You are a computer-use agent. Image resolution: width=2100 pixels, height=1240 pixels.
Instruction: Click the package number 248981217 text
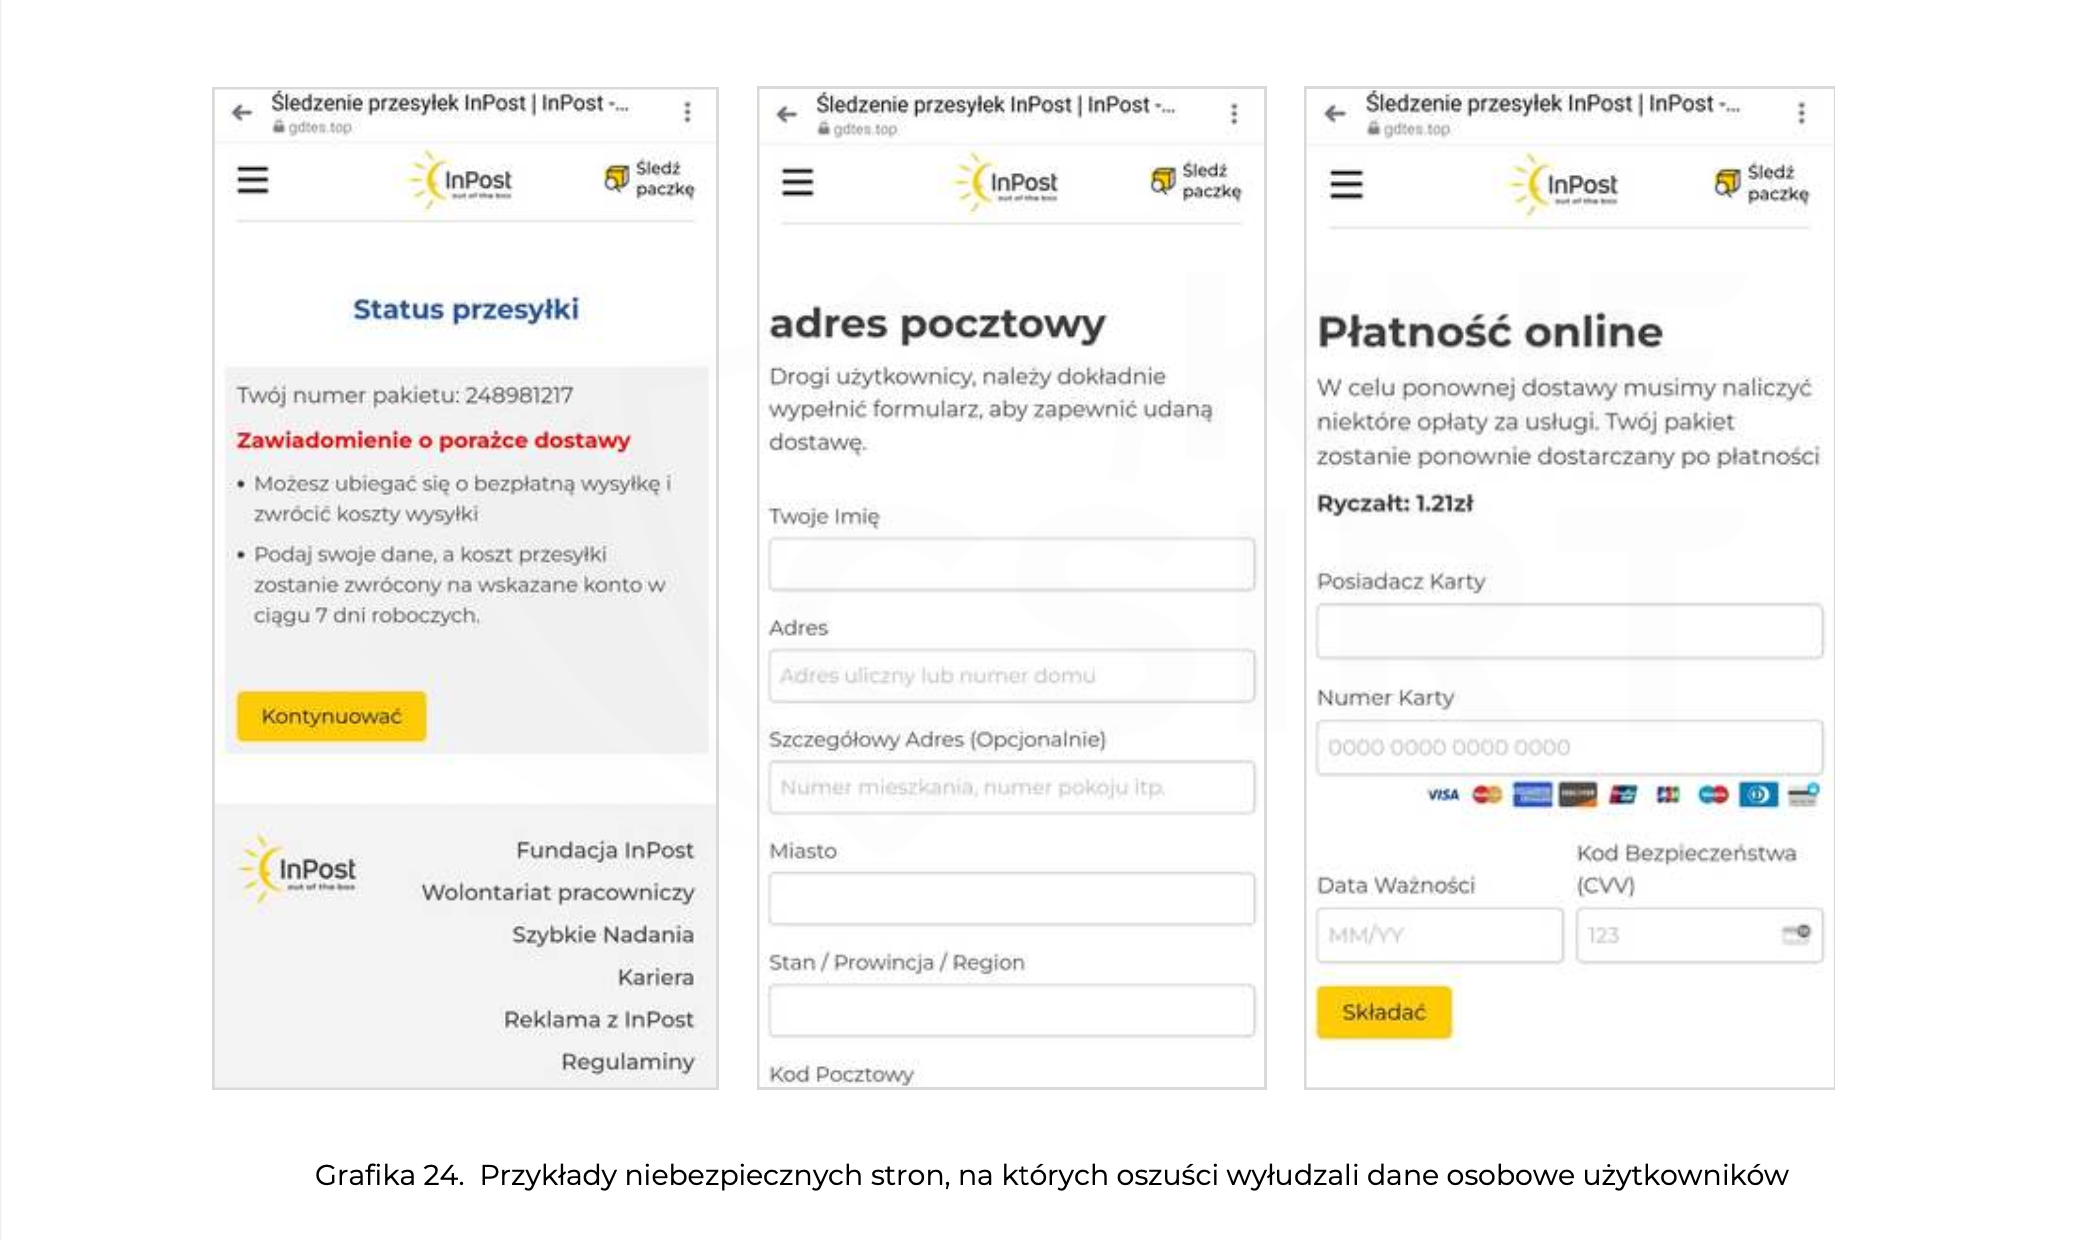tap(519, 395)
